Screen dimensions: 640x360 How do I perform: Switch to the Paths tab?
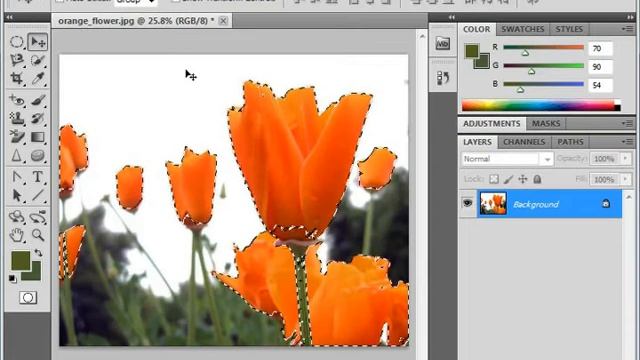(x=570, y=142)
